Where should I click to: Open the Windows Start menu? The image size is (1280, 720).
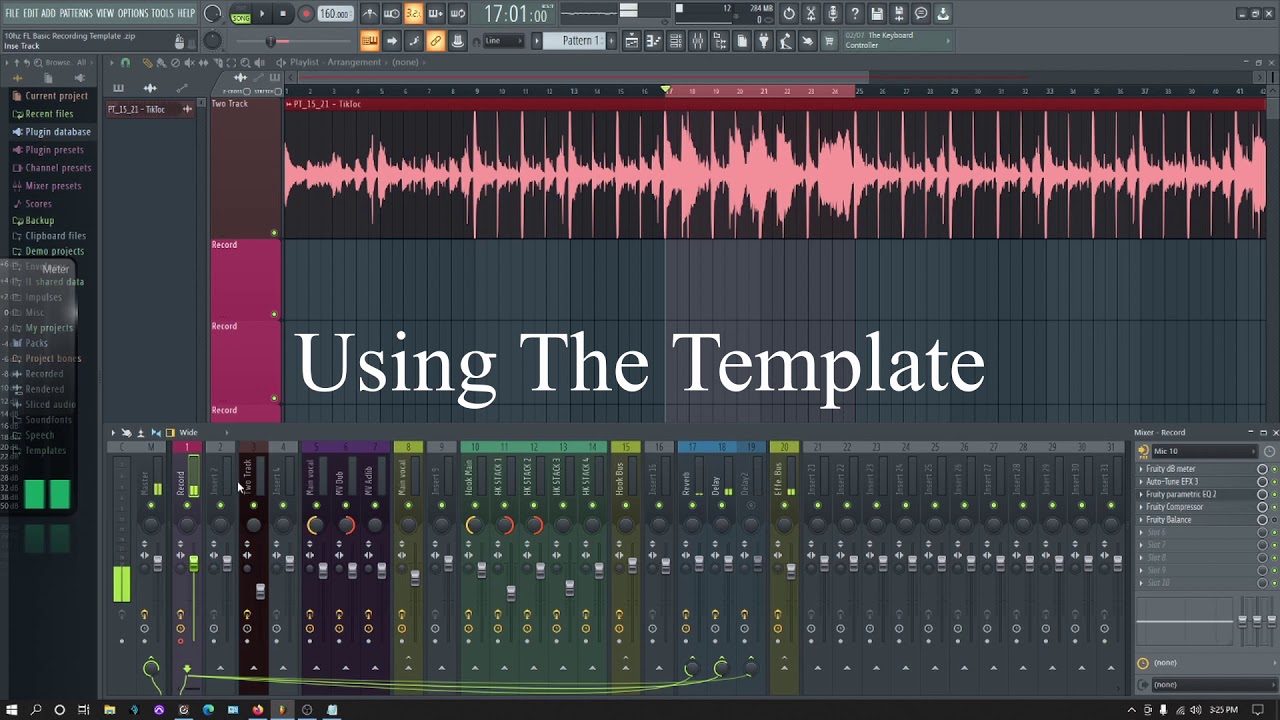pos(12,710)
